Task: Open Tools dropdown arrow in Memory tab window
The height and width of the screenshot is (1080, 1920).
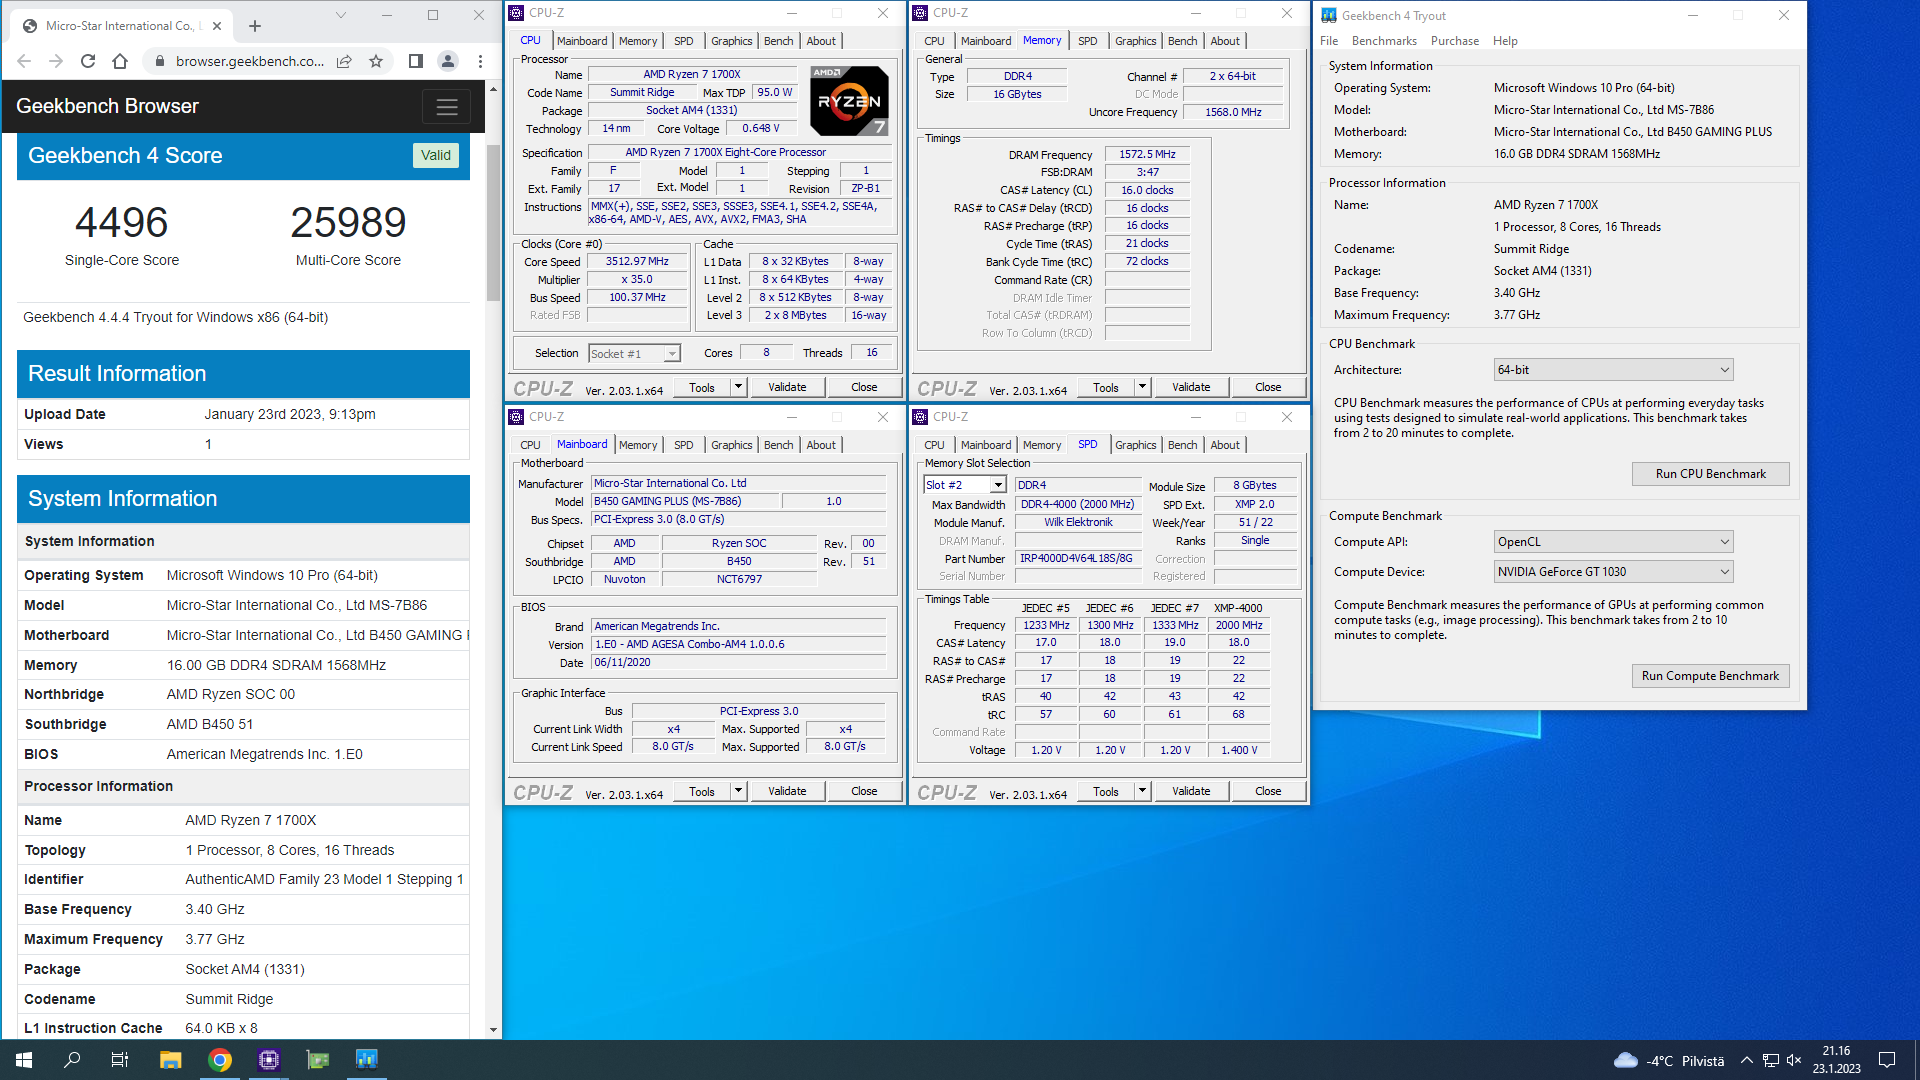Action: 1142,387
